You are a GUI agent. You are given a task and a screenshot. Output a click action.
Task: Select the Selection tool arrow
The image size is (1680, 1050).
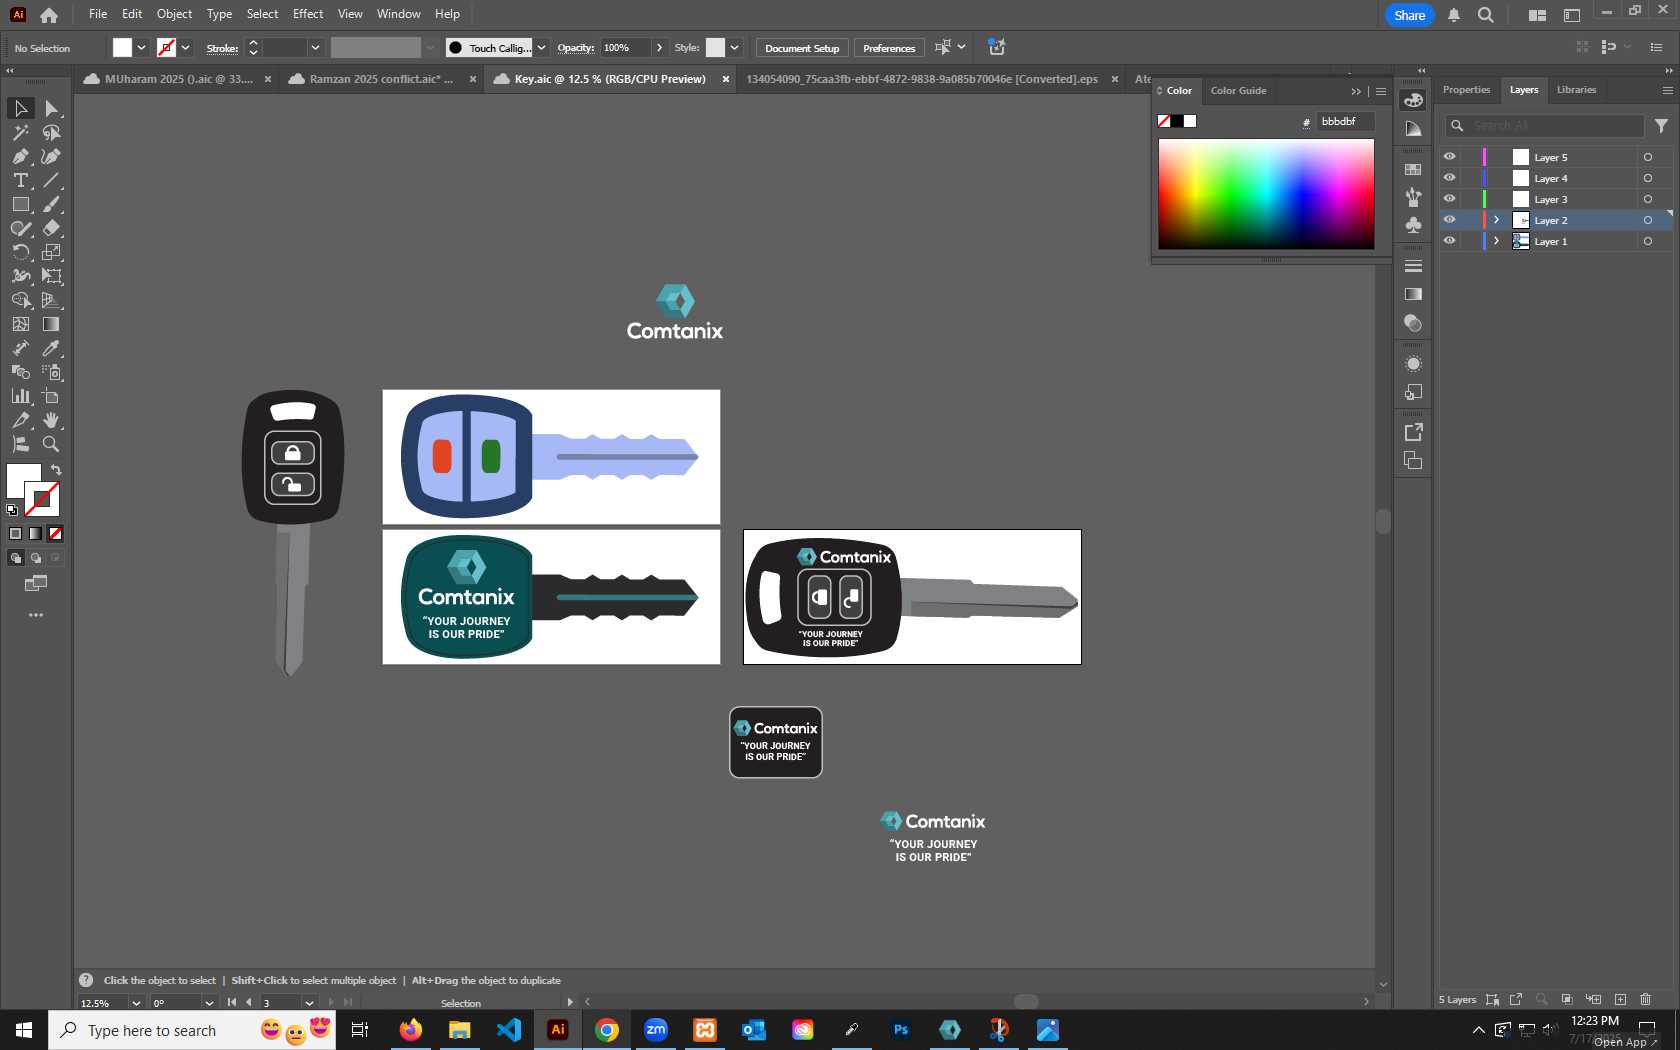[x=20, y=108]
